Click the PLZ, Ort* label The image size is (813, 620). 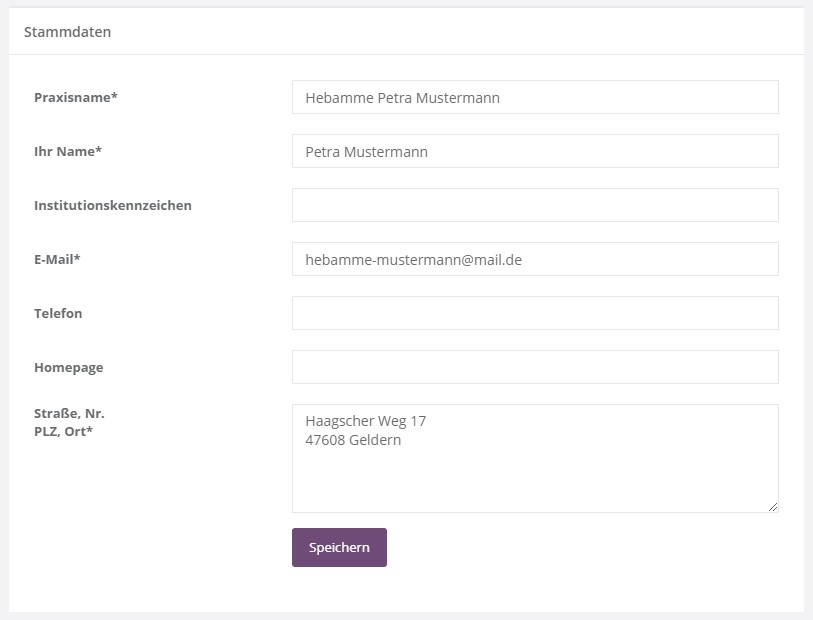63,431
